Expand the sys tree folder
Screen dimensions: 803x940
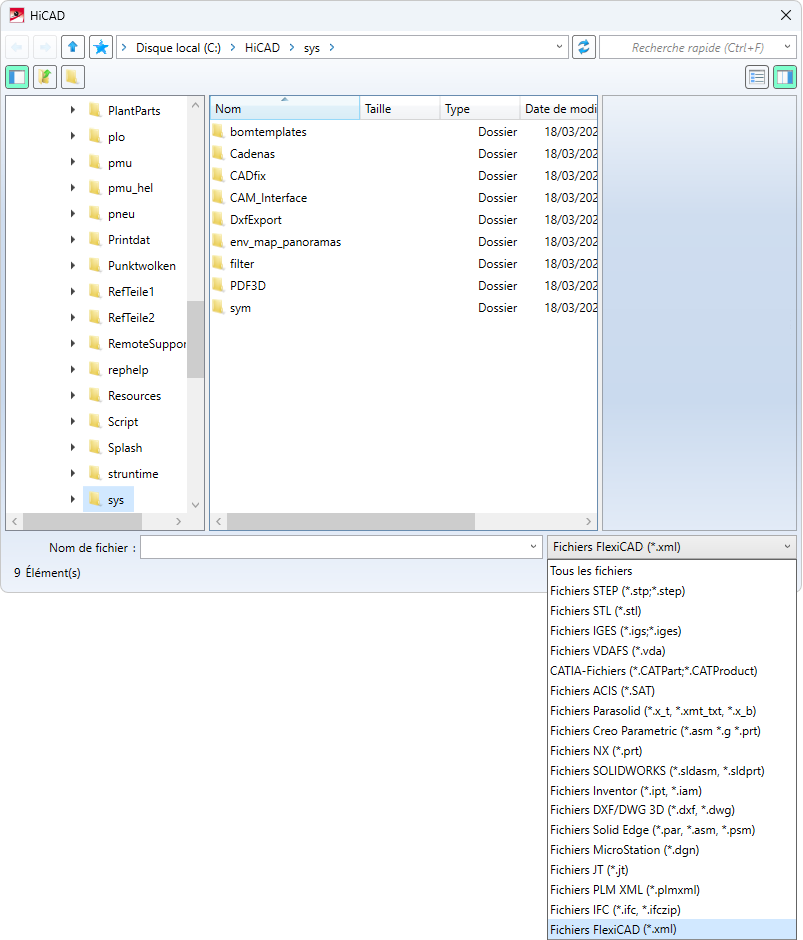point(73,499)
